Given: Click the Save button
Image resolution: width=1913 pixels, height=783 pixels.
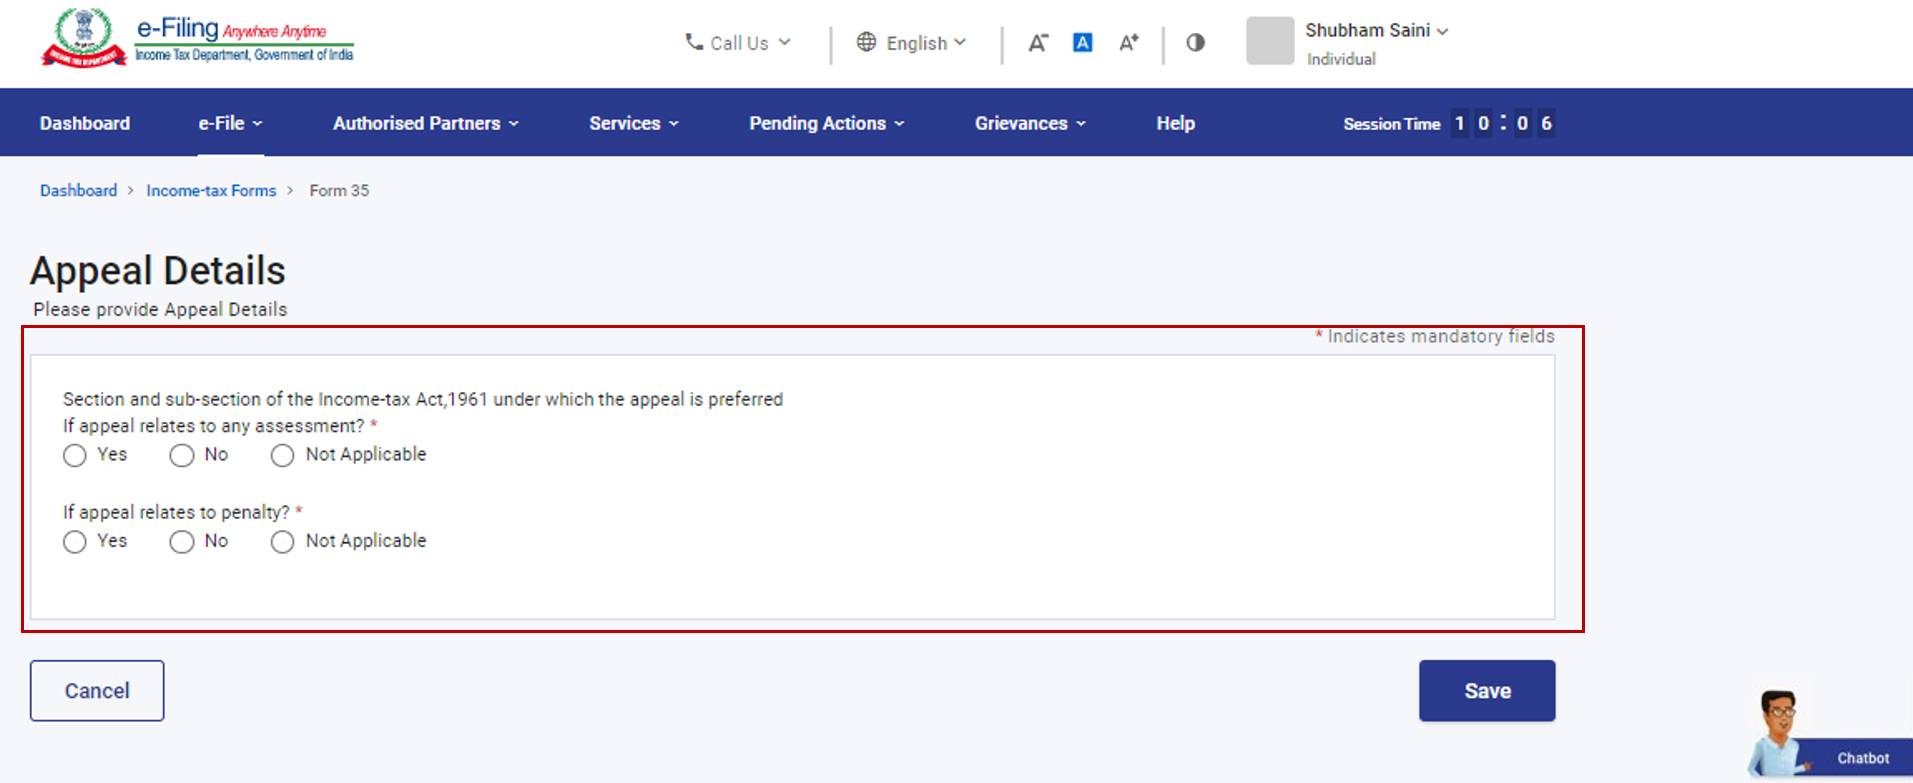Looking at the screenshot, I should 1486,691.
